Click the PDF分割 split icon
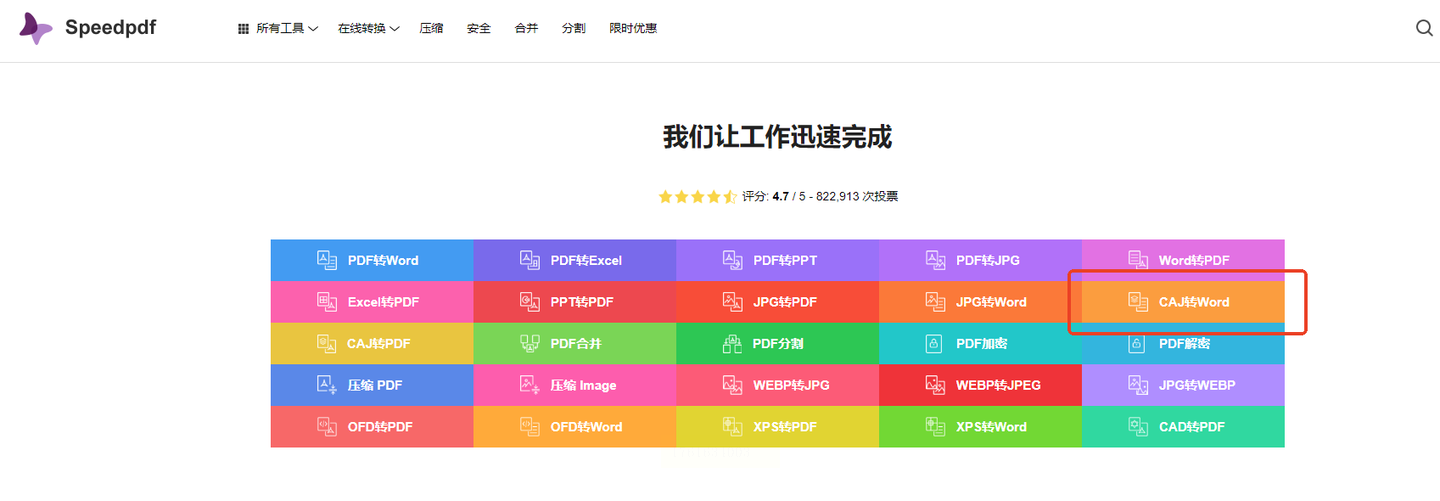Screen dimensions: 1440x501 tap(732, 344)
